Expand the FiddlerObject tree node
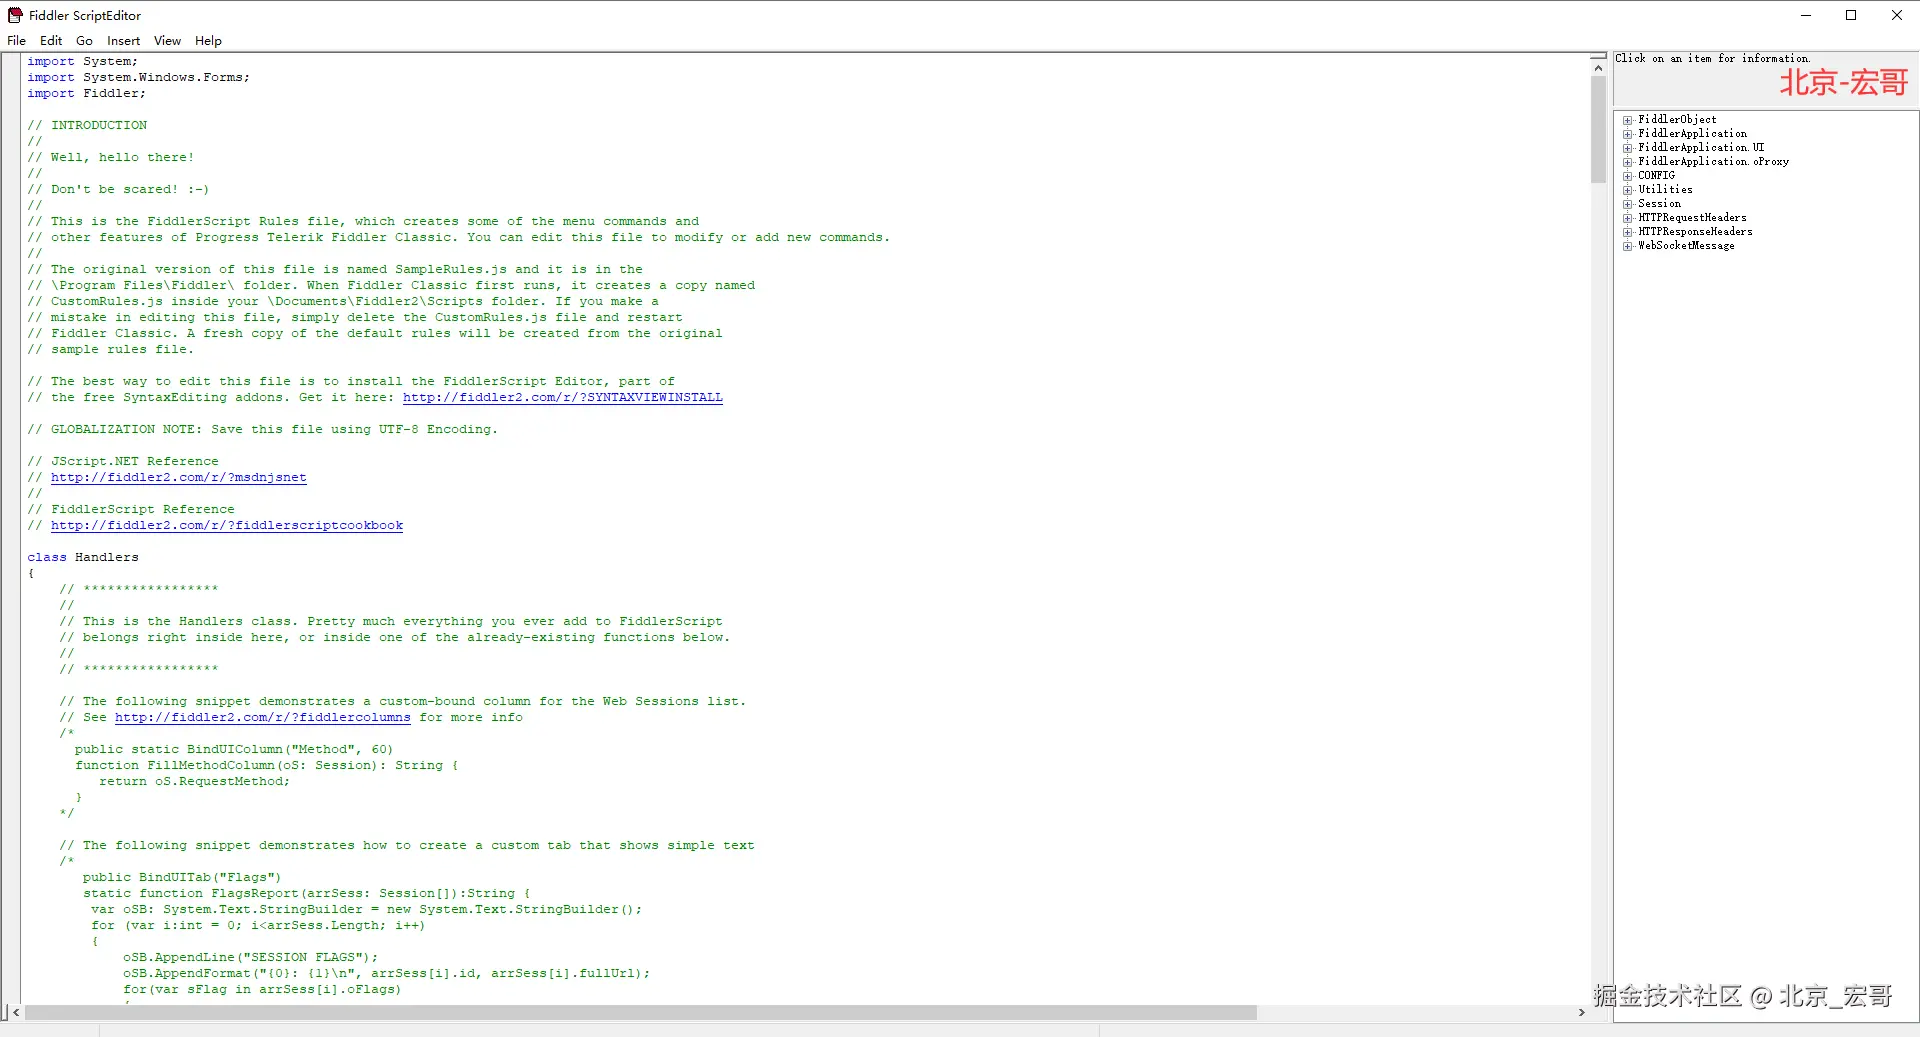Image resolution: width=1920 pixels, height=1037 pixels. [x=1628, y=120]
